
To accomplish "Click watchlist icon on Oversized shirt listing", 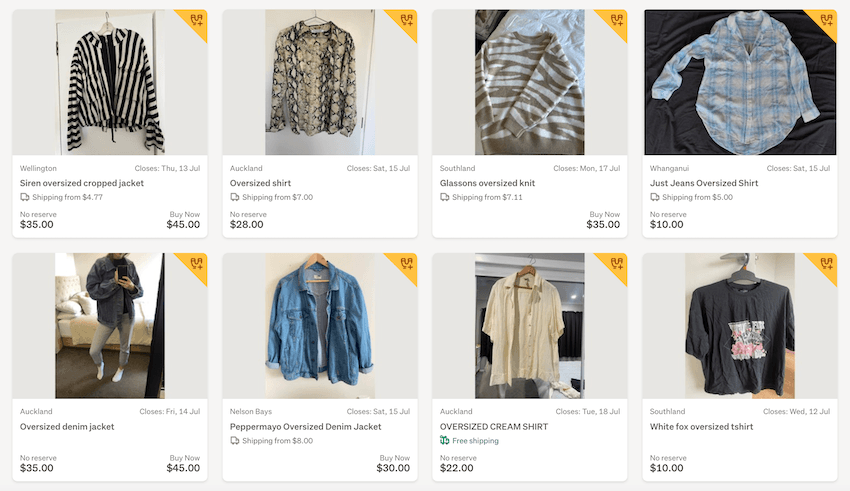I will pos(406,20).
